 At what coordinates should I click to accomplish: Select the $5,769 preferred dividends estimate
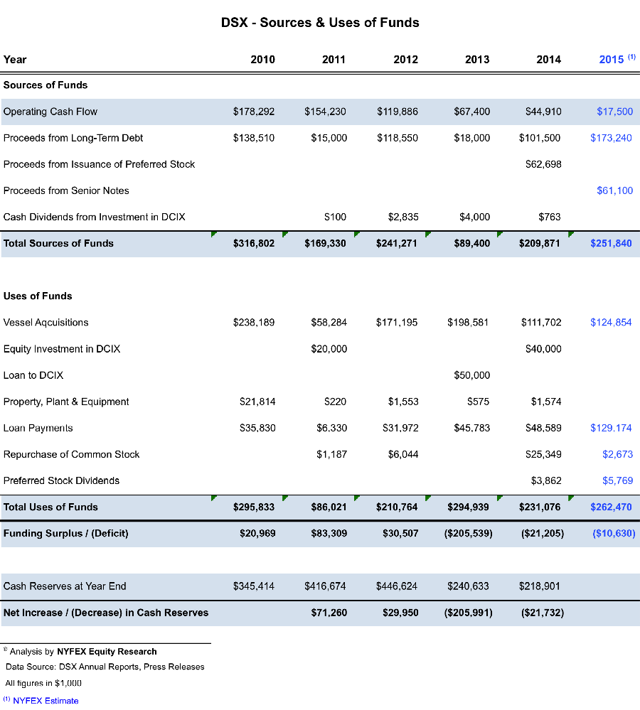[617, 480]
